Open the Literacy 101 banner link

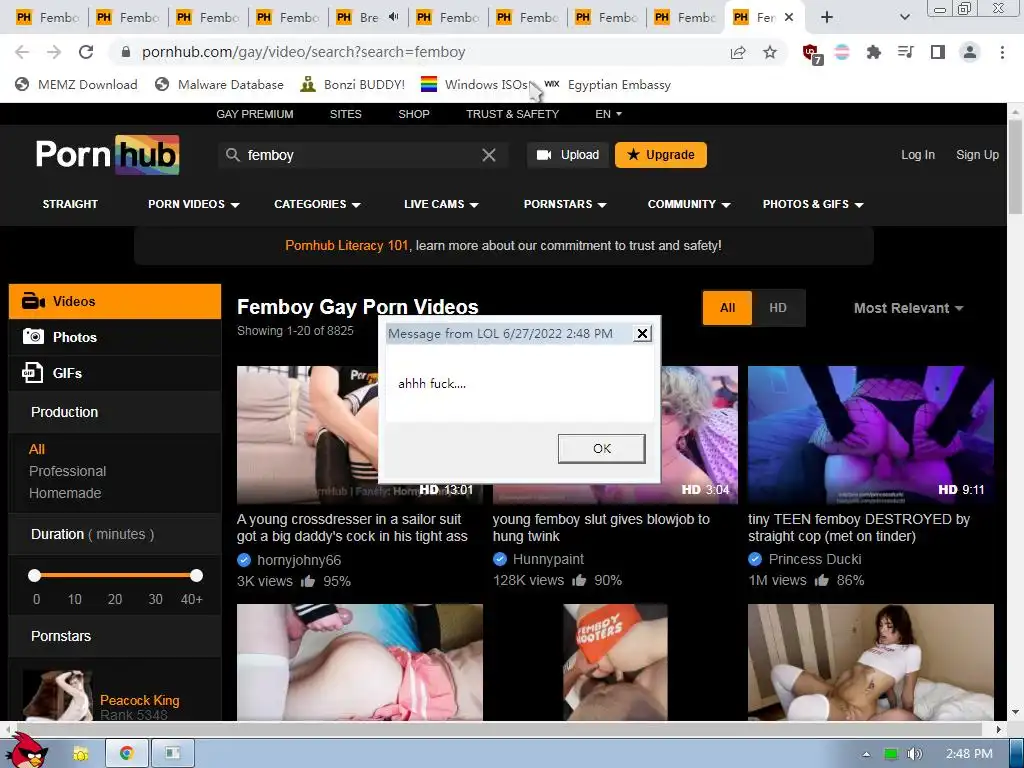click(346, 246)
